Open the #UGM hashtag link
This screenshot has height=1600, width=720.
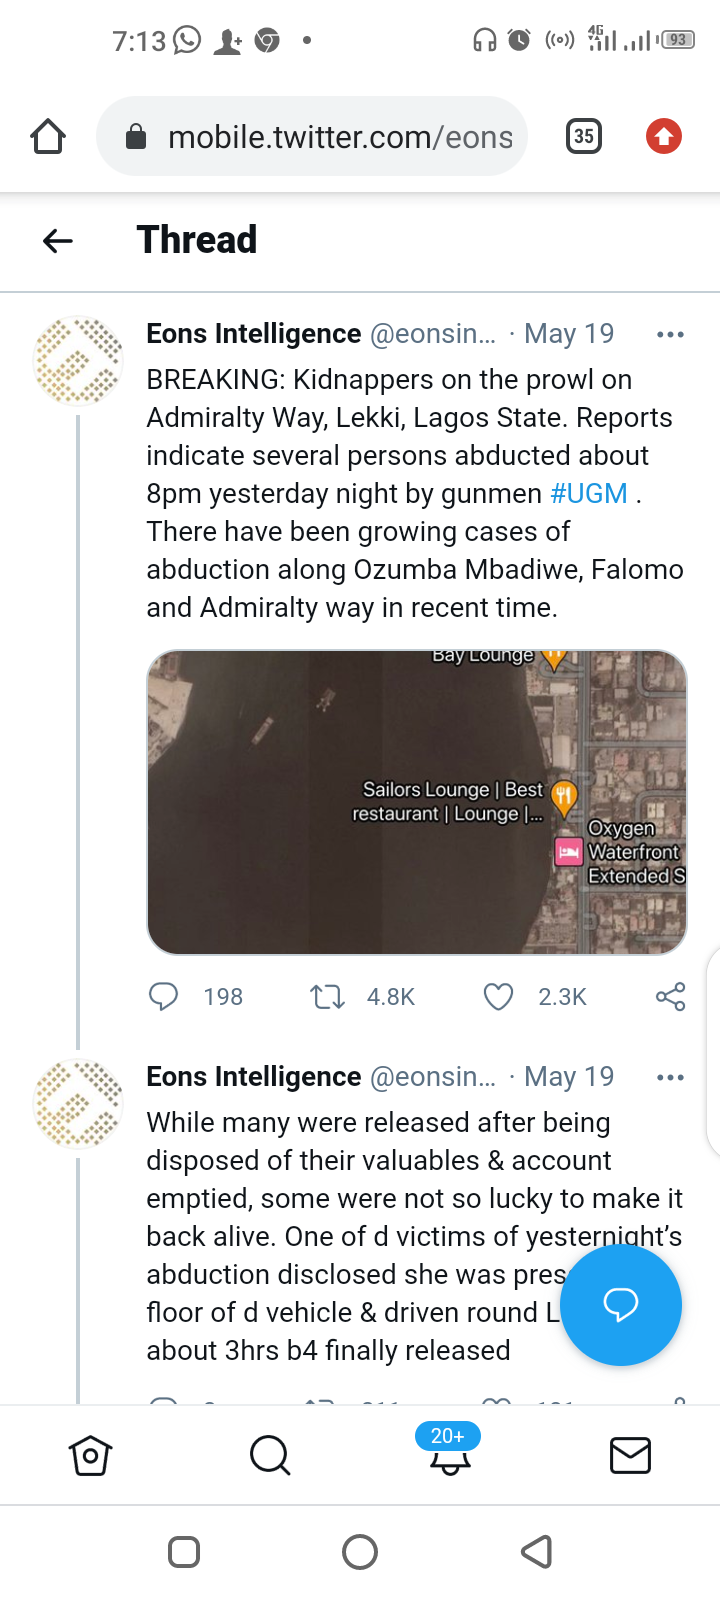point(589,494)
